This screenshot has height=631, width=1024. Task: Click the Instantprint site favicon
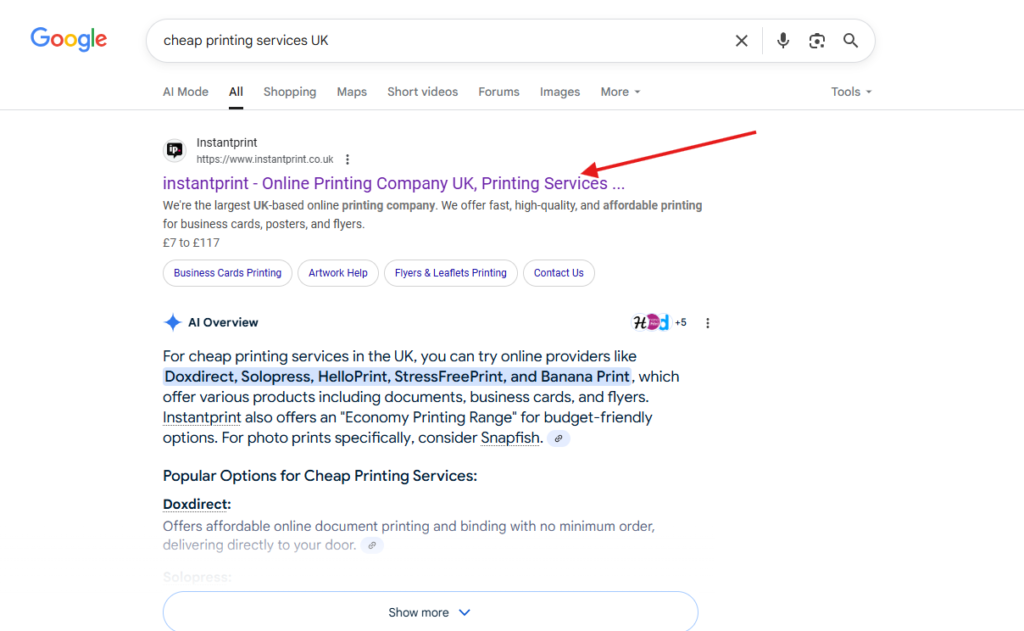[x=175, y=151]
